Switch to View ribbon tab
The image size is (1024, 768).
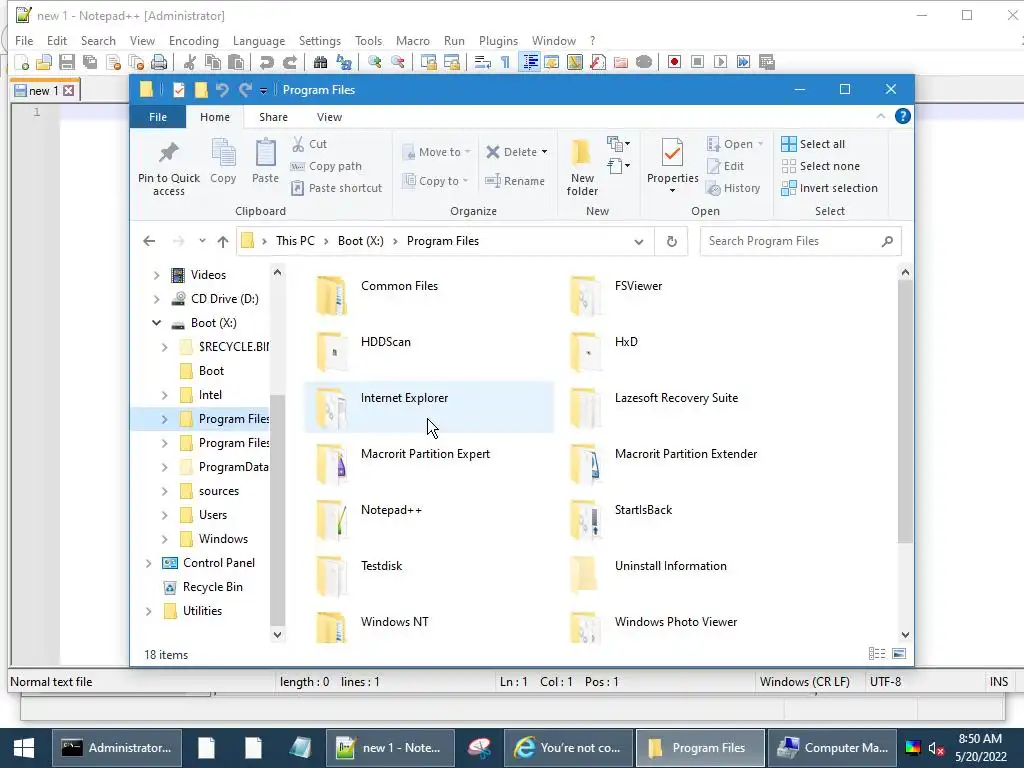point(329,117)
